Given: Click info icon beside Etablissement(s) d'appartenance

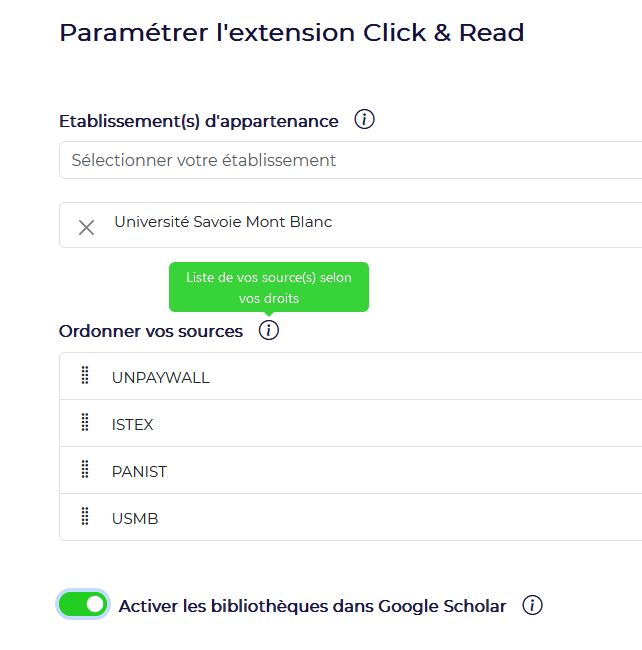Looking at the screenshot, I should click(x=364, y=119).
